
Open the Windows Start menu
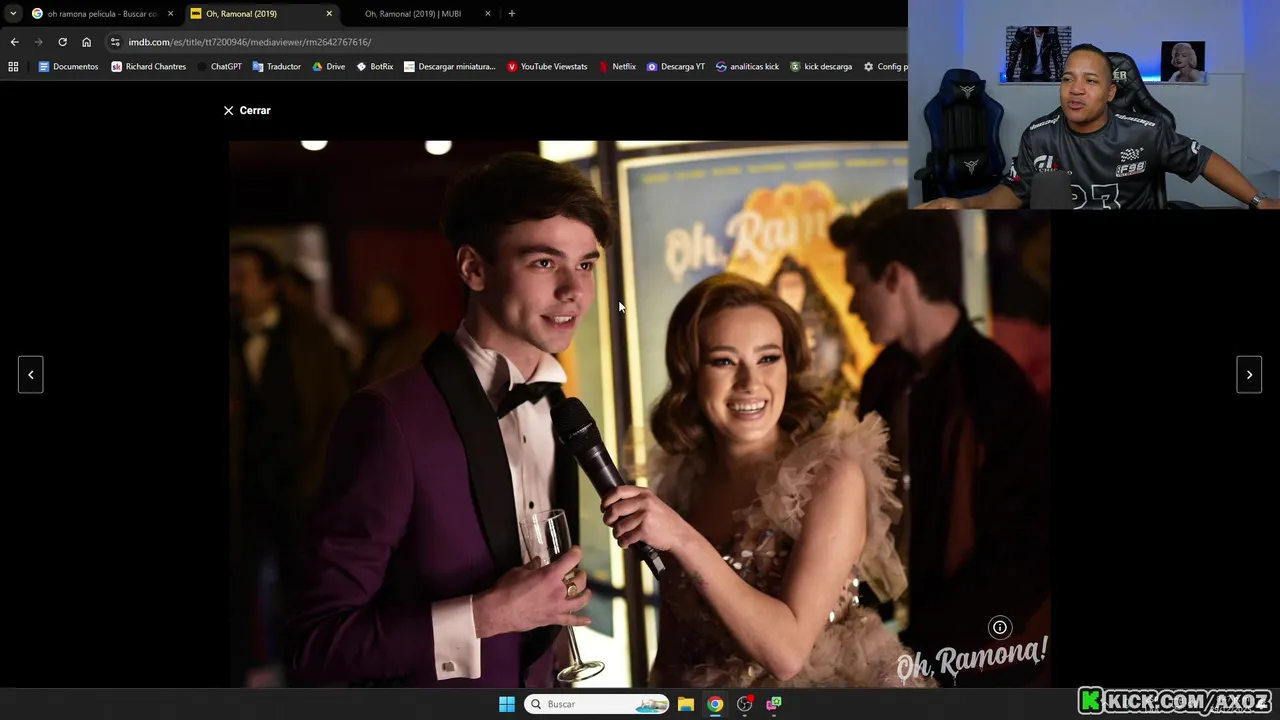pyautogui.click(x=507, y=704)
